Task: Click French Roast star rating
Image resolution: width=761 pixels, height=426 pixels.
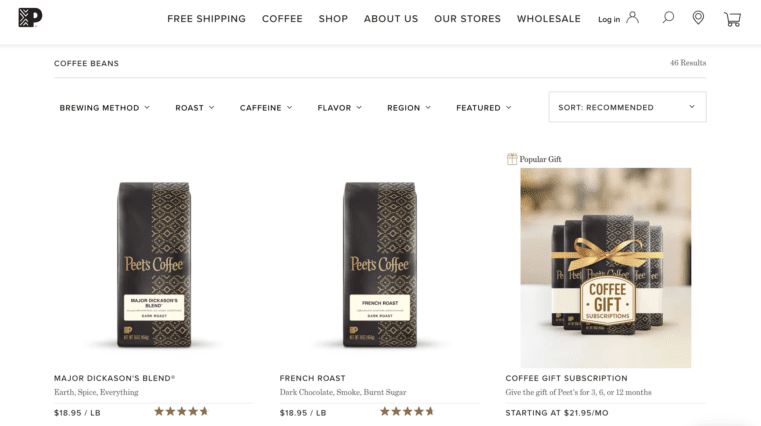Action: [407, 412]
